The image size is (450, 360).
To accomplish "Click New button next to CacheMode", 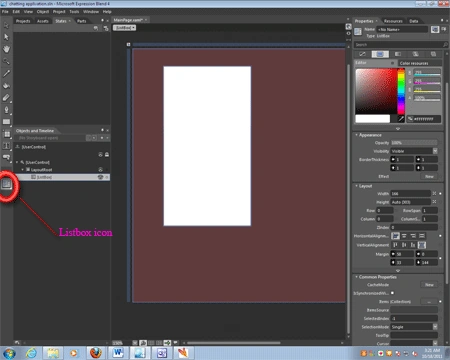I will pos(429,285).
